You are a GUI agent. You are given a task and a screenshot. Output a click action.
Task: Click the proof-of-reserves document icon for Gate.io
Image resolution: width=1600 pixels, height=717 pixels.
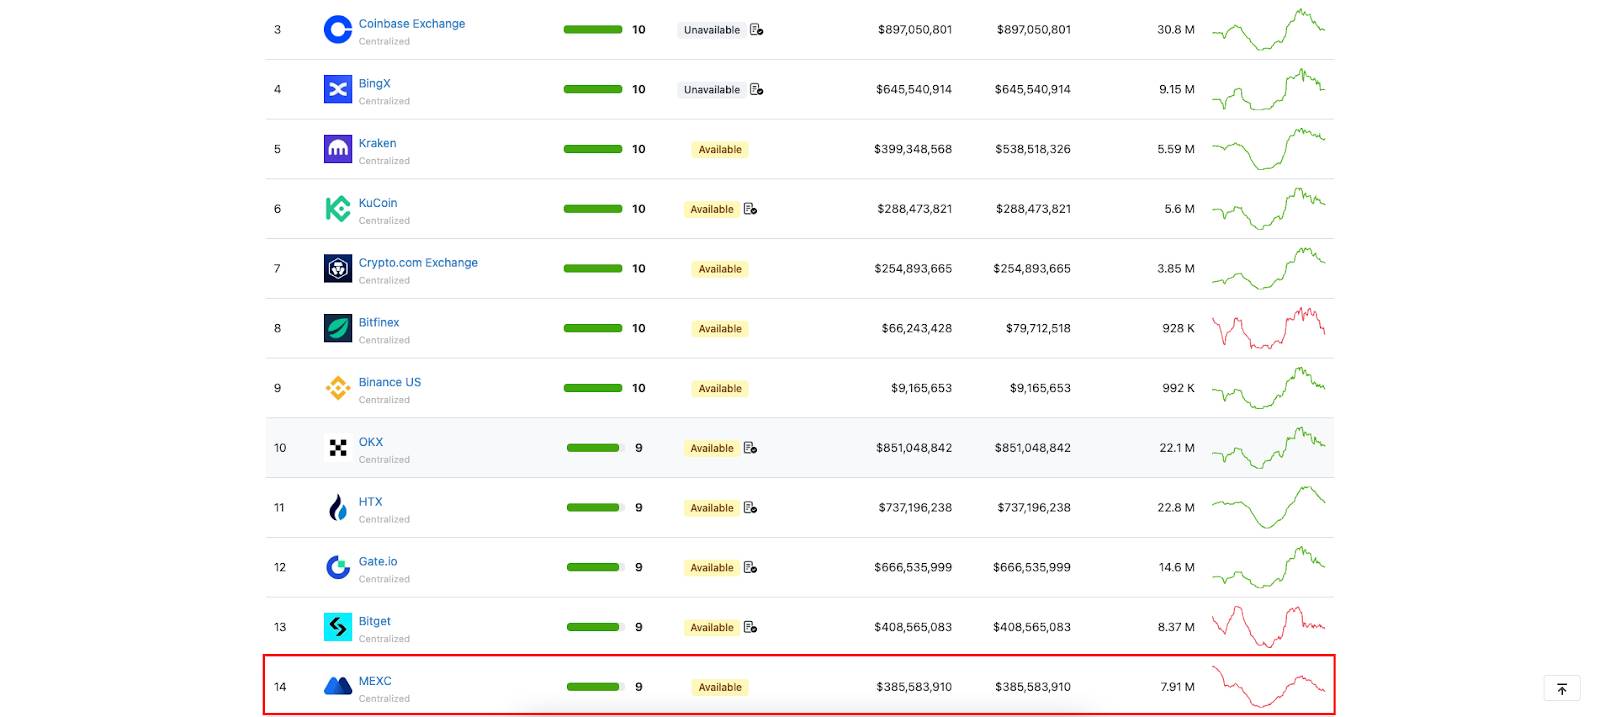750,567
